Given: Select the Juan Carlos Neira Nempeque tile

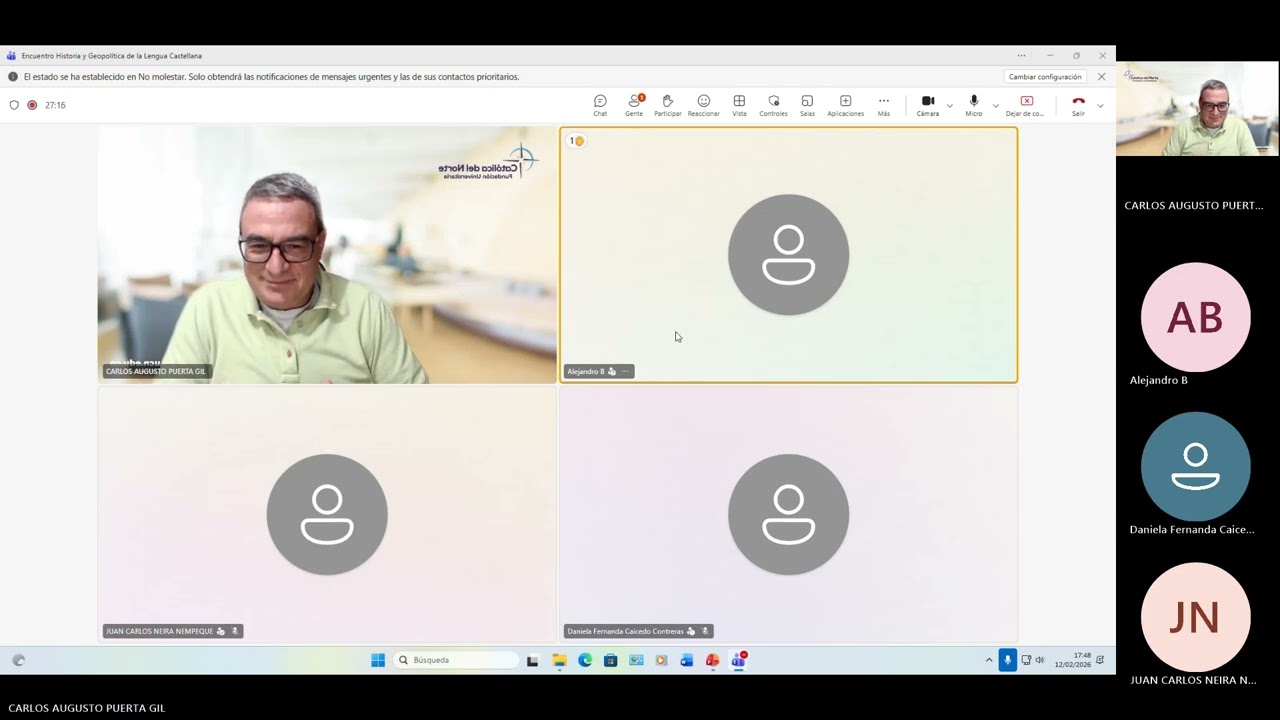Looking at the screenshot, I should click(327, 515).
